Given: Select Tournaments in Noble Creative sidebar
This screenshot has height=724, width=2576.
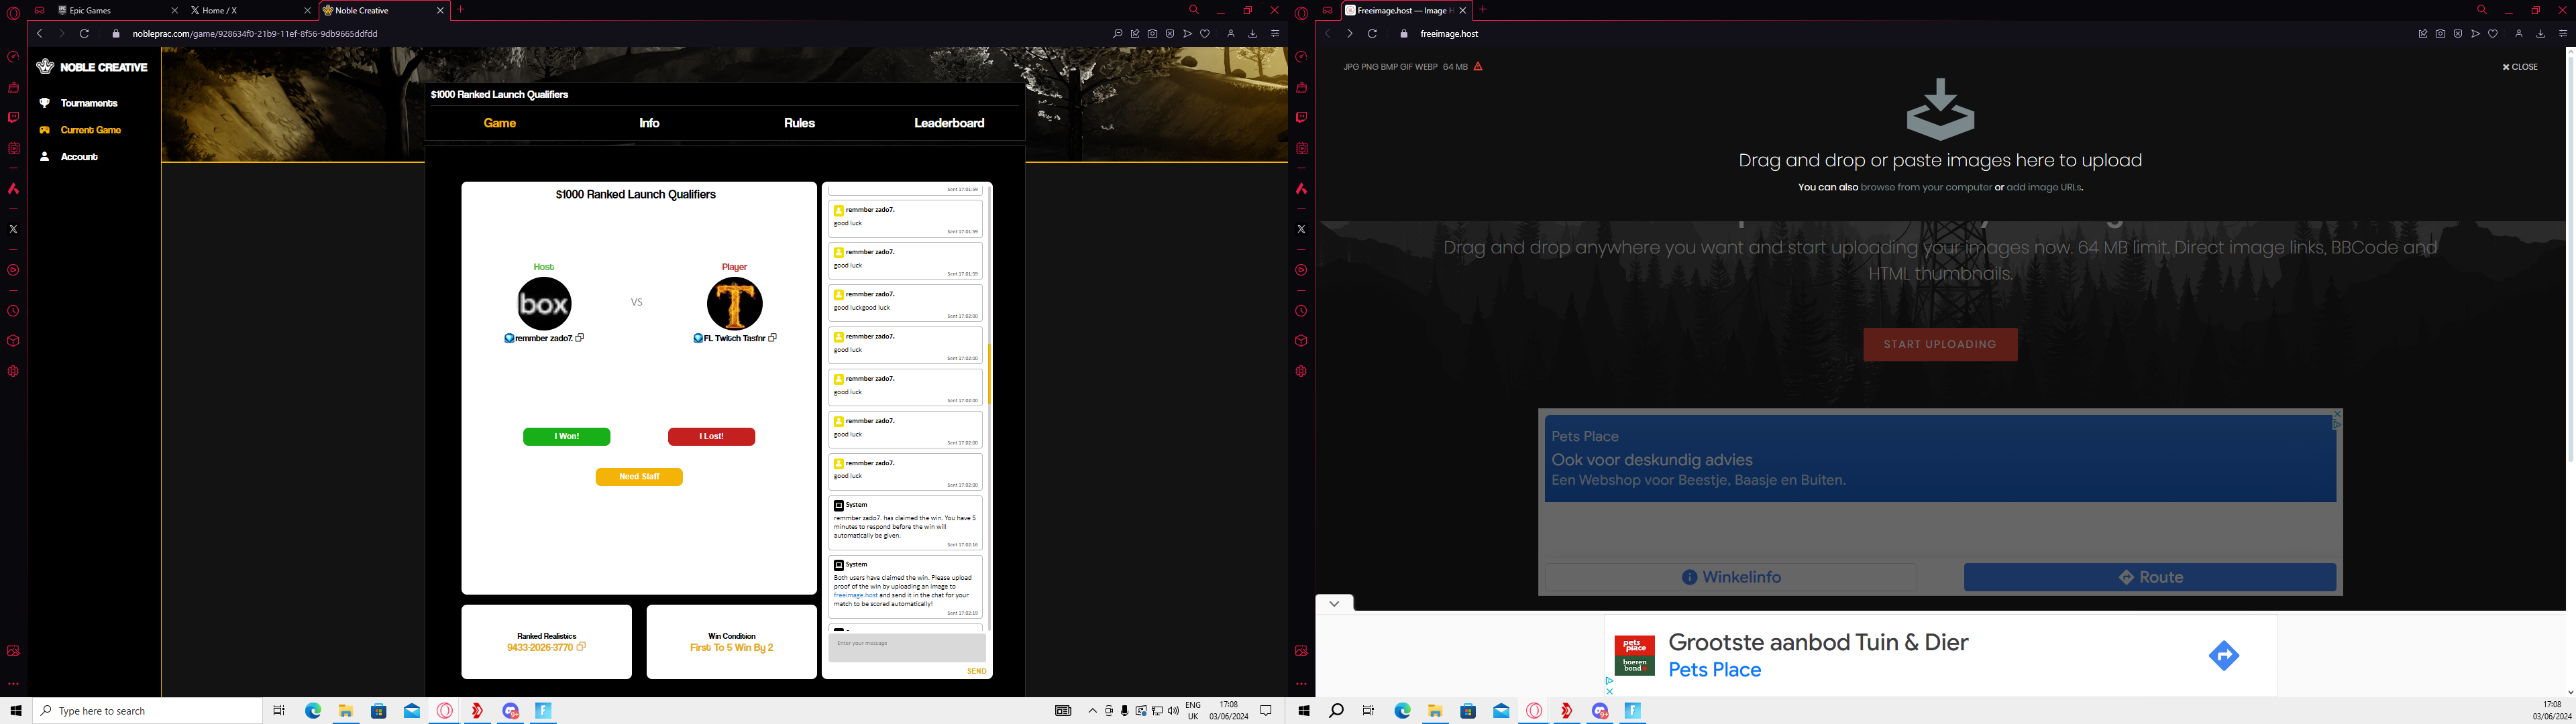Looking at the screenshot, I should click(x=88, y=103).
